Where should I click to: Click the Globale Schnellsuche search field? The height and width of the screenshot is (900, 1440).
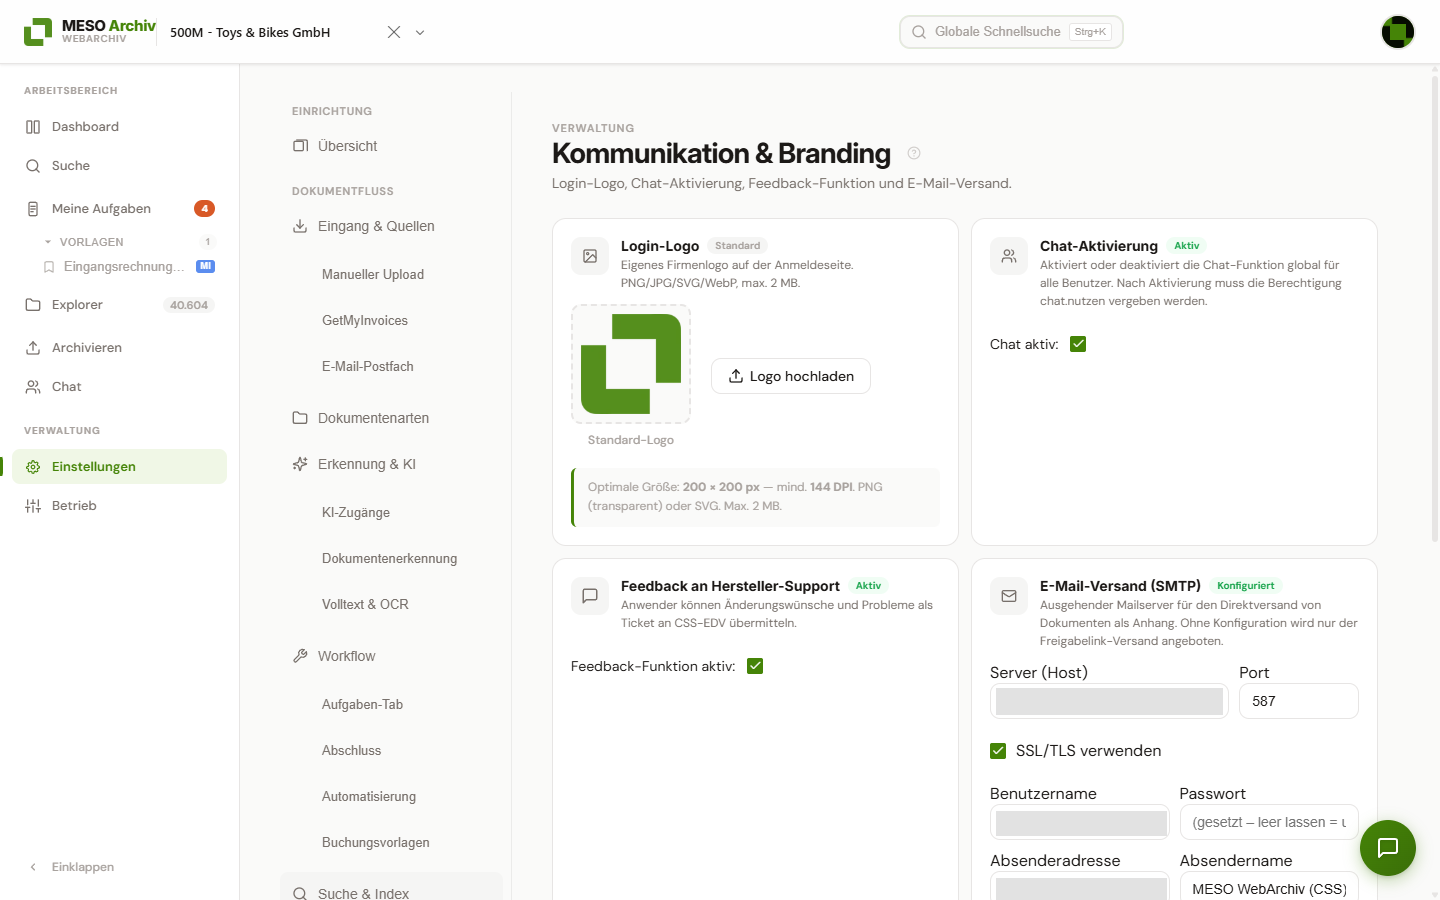(1011, 32)
